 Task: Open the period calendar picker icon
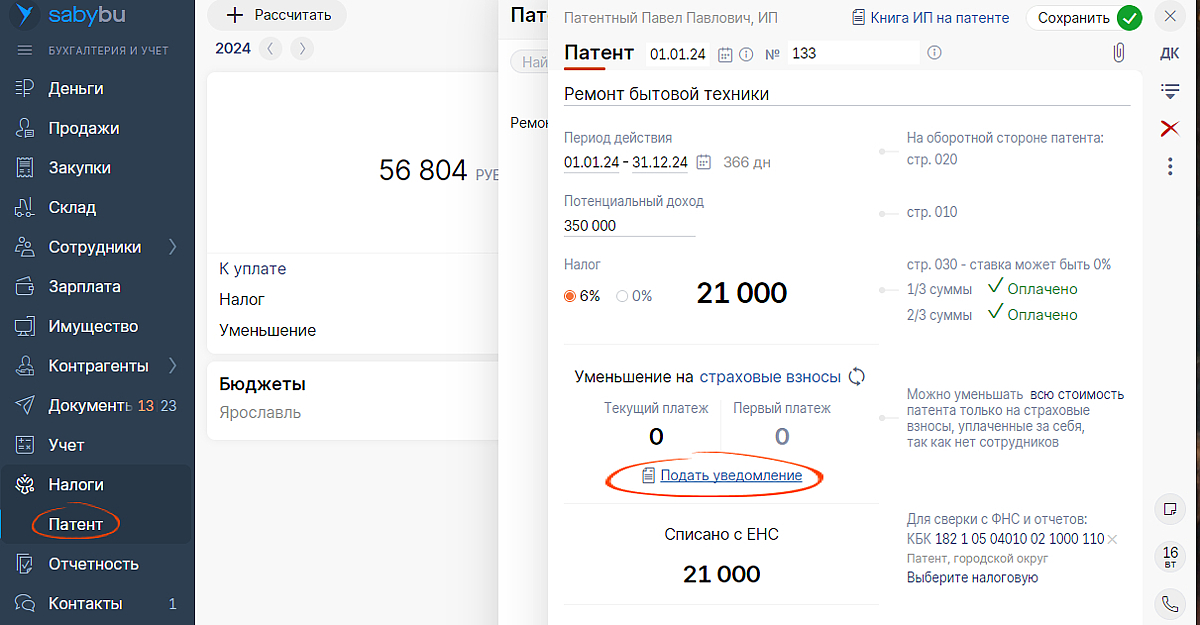[x=704, y=162]
